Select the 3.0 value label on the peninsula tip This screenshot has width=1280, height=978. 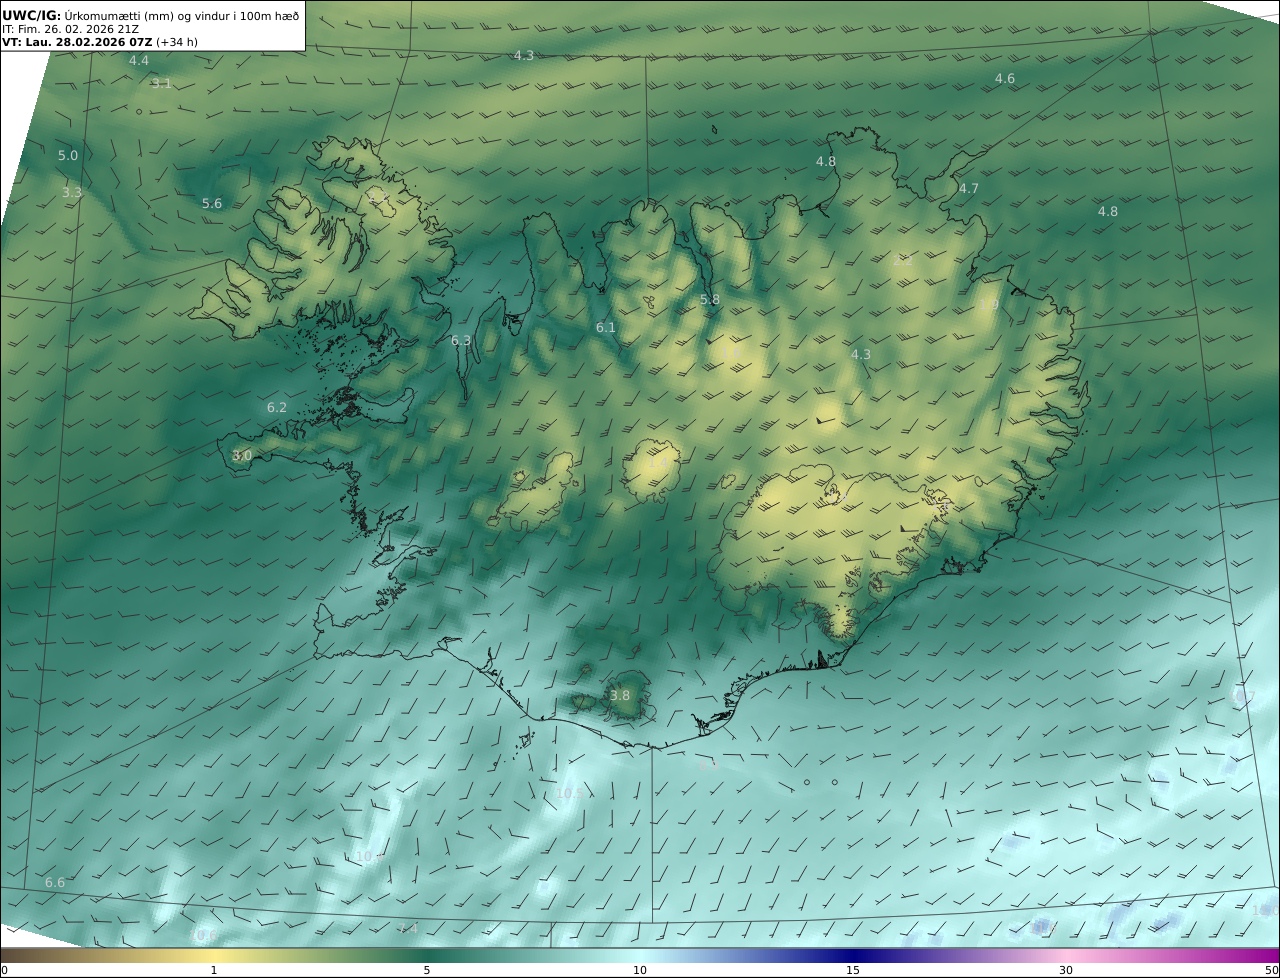242,456
